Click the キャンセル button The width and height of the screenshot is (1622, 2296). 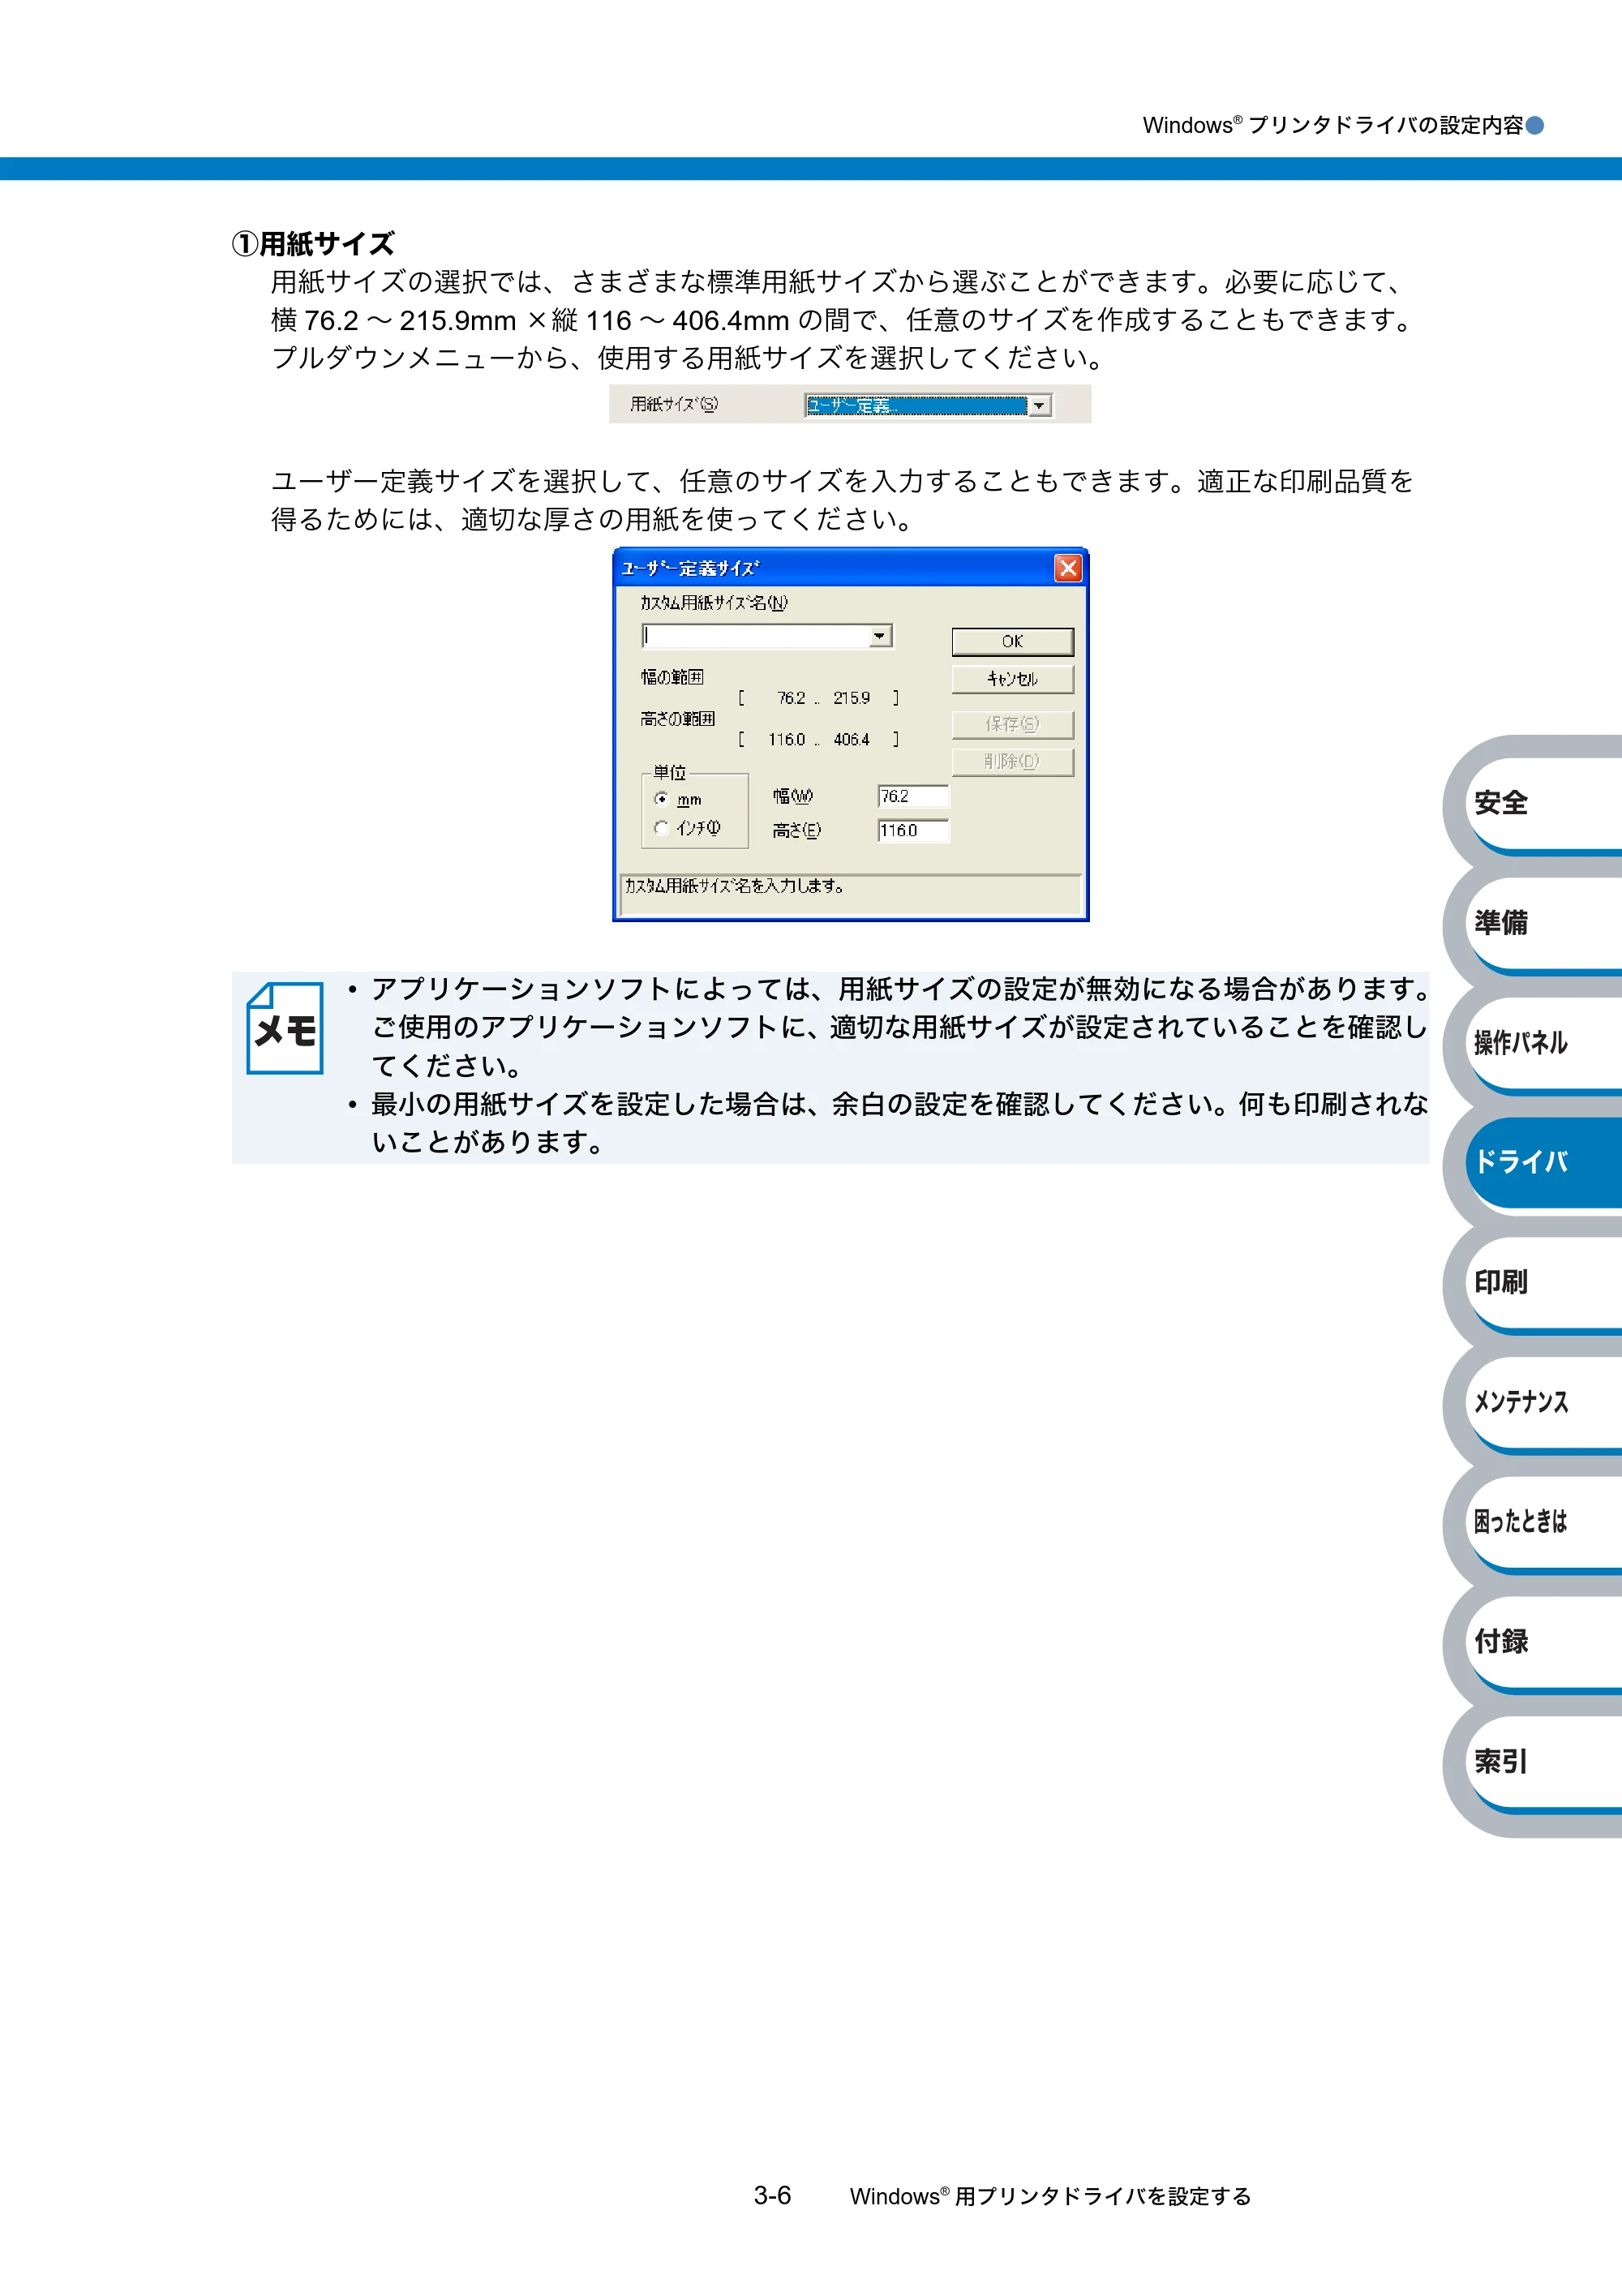pyautogui.click(x=1012, y=679)
